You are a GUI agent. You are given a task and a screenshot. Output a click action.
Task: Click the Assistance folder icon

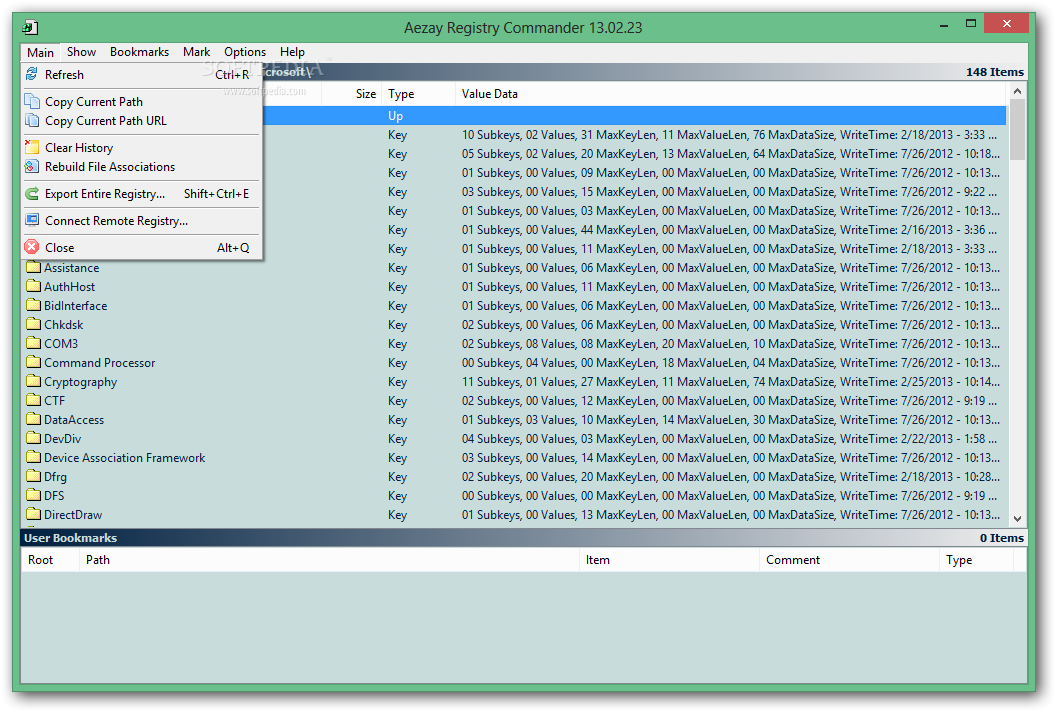(x=34, y=267)
